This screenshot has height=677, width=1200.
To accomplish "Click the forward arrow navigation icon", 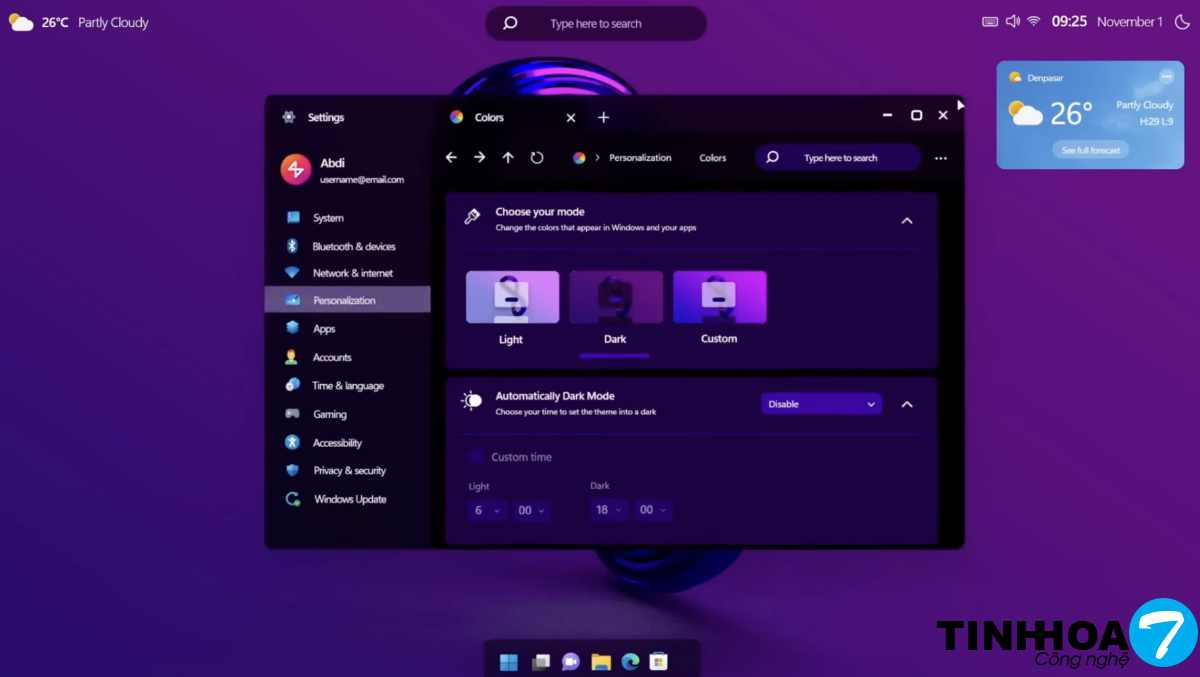I will (x=479, y=158).
